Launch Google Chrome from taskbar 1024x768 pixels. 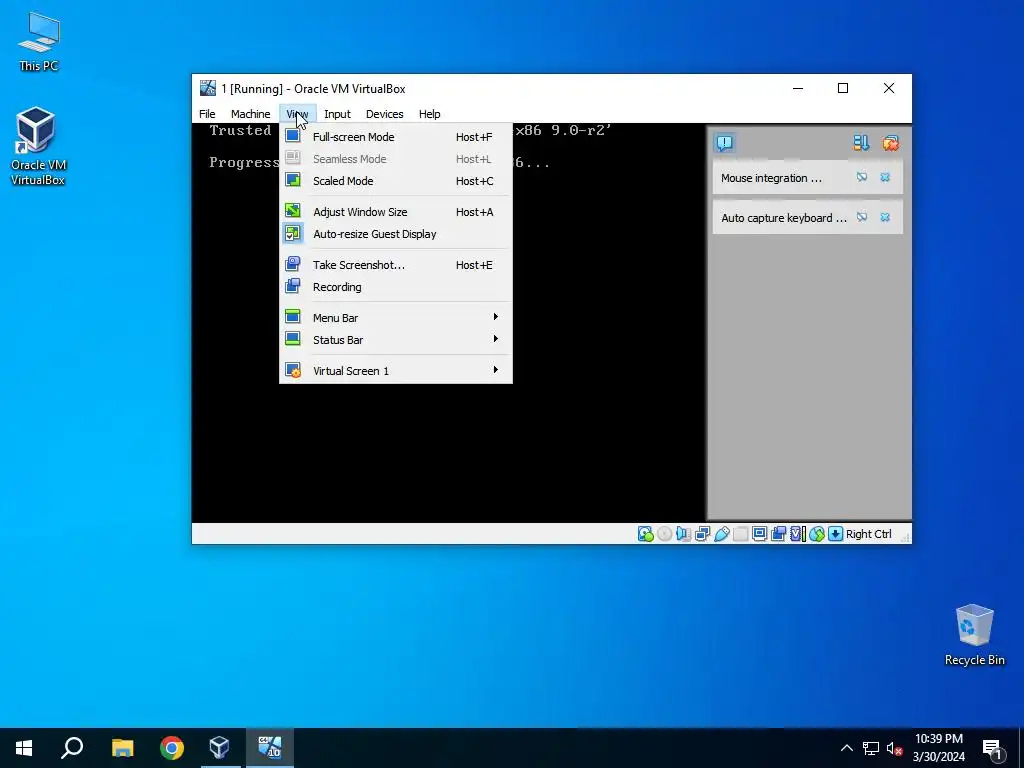coord(172,748)
